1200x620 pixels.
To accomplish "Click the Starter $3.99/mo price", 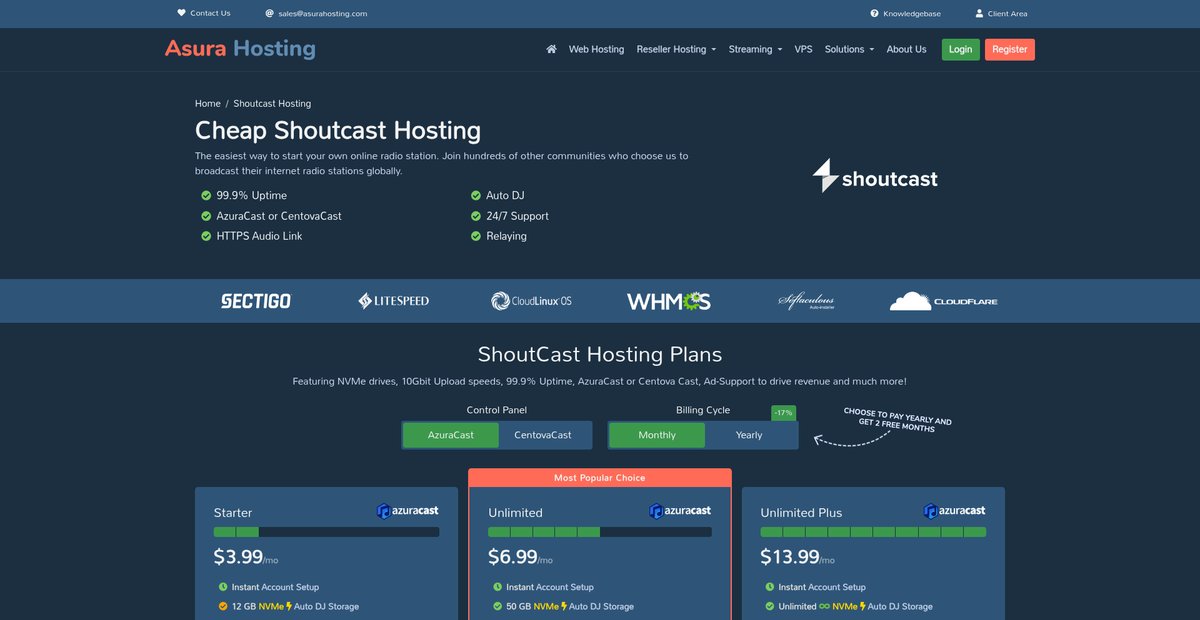I will (x=246, y=558).
